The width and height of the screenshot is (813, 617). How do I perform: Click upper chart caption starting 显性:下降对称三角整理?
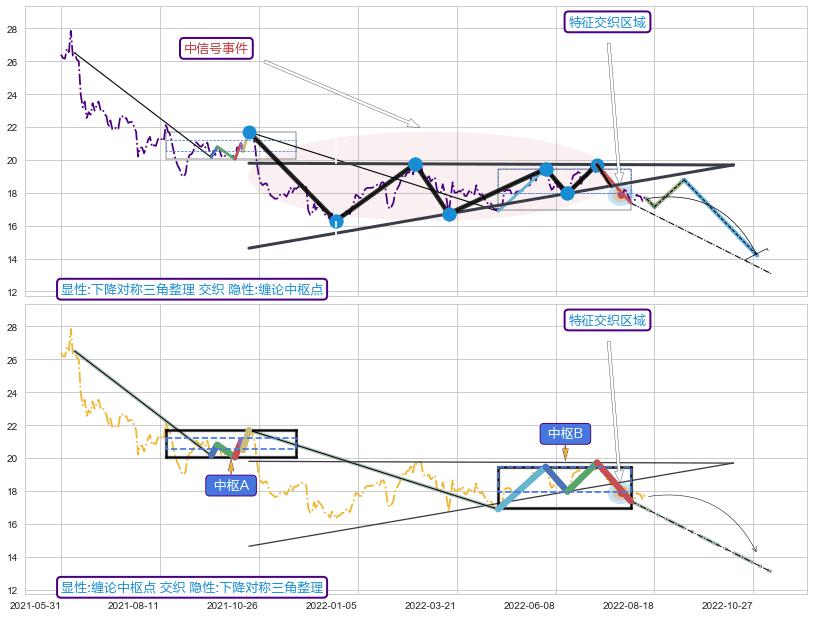click(193, 290)
